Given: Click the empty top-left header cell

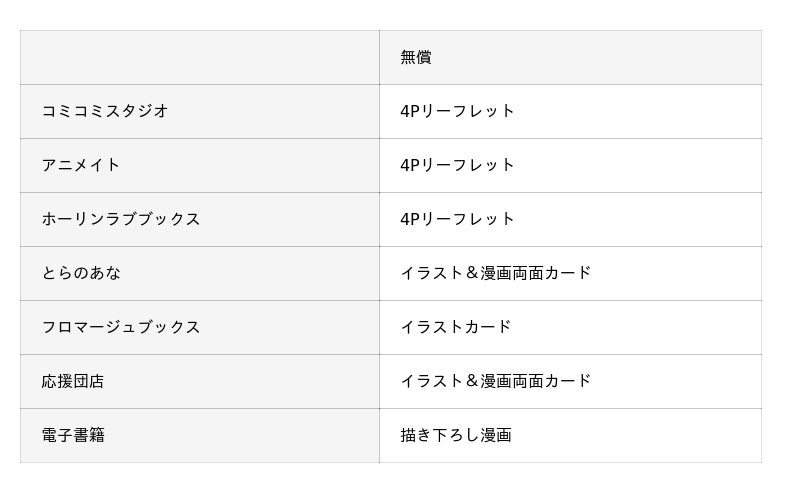Looking at the screenshot, I should click(x=199, y=57).
